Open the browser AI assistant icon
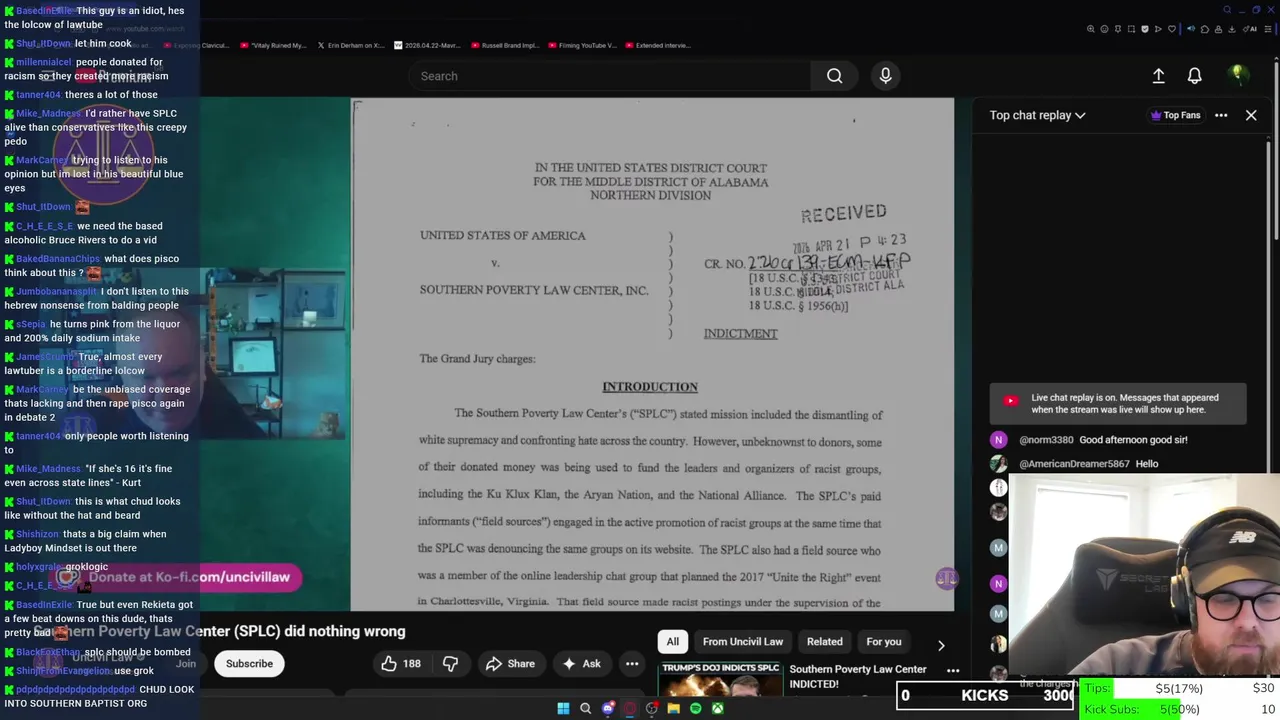The image size is (1280, 720). point(1250,29)
